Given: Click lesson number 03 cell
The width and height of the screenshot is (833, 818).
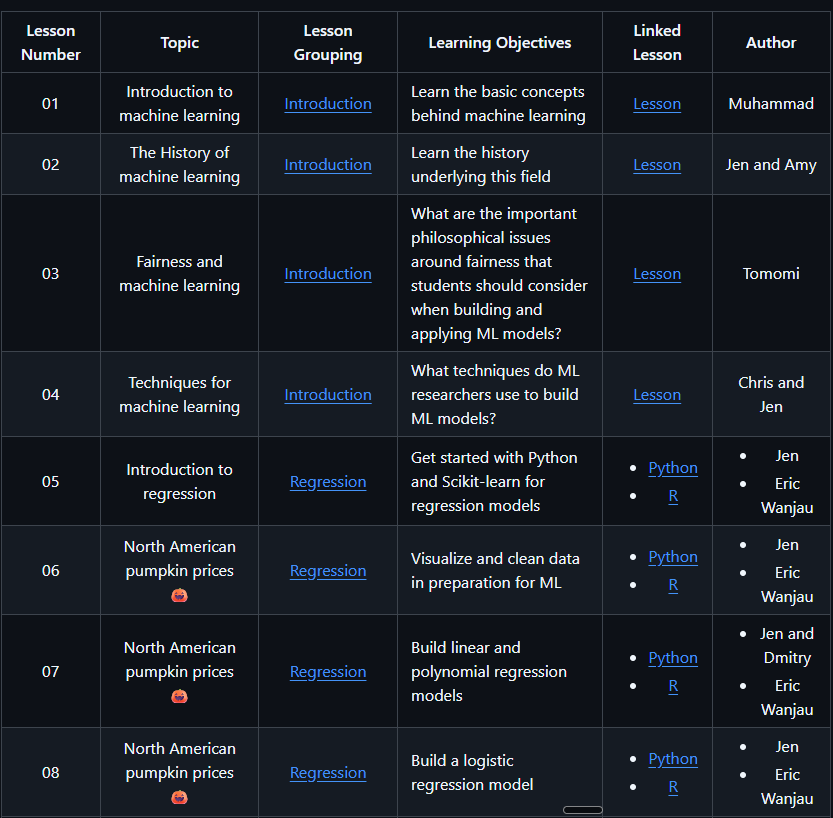Looking at the screenshot, I should pos(50,274).
